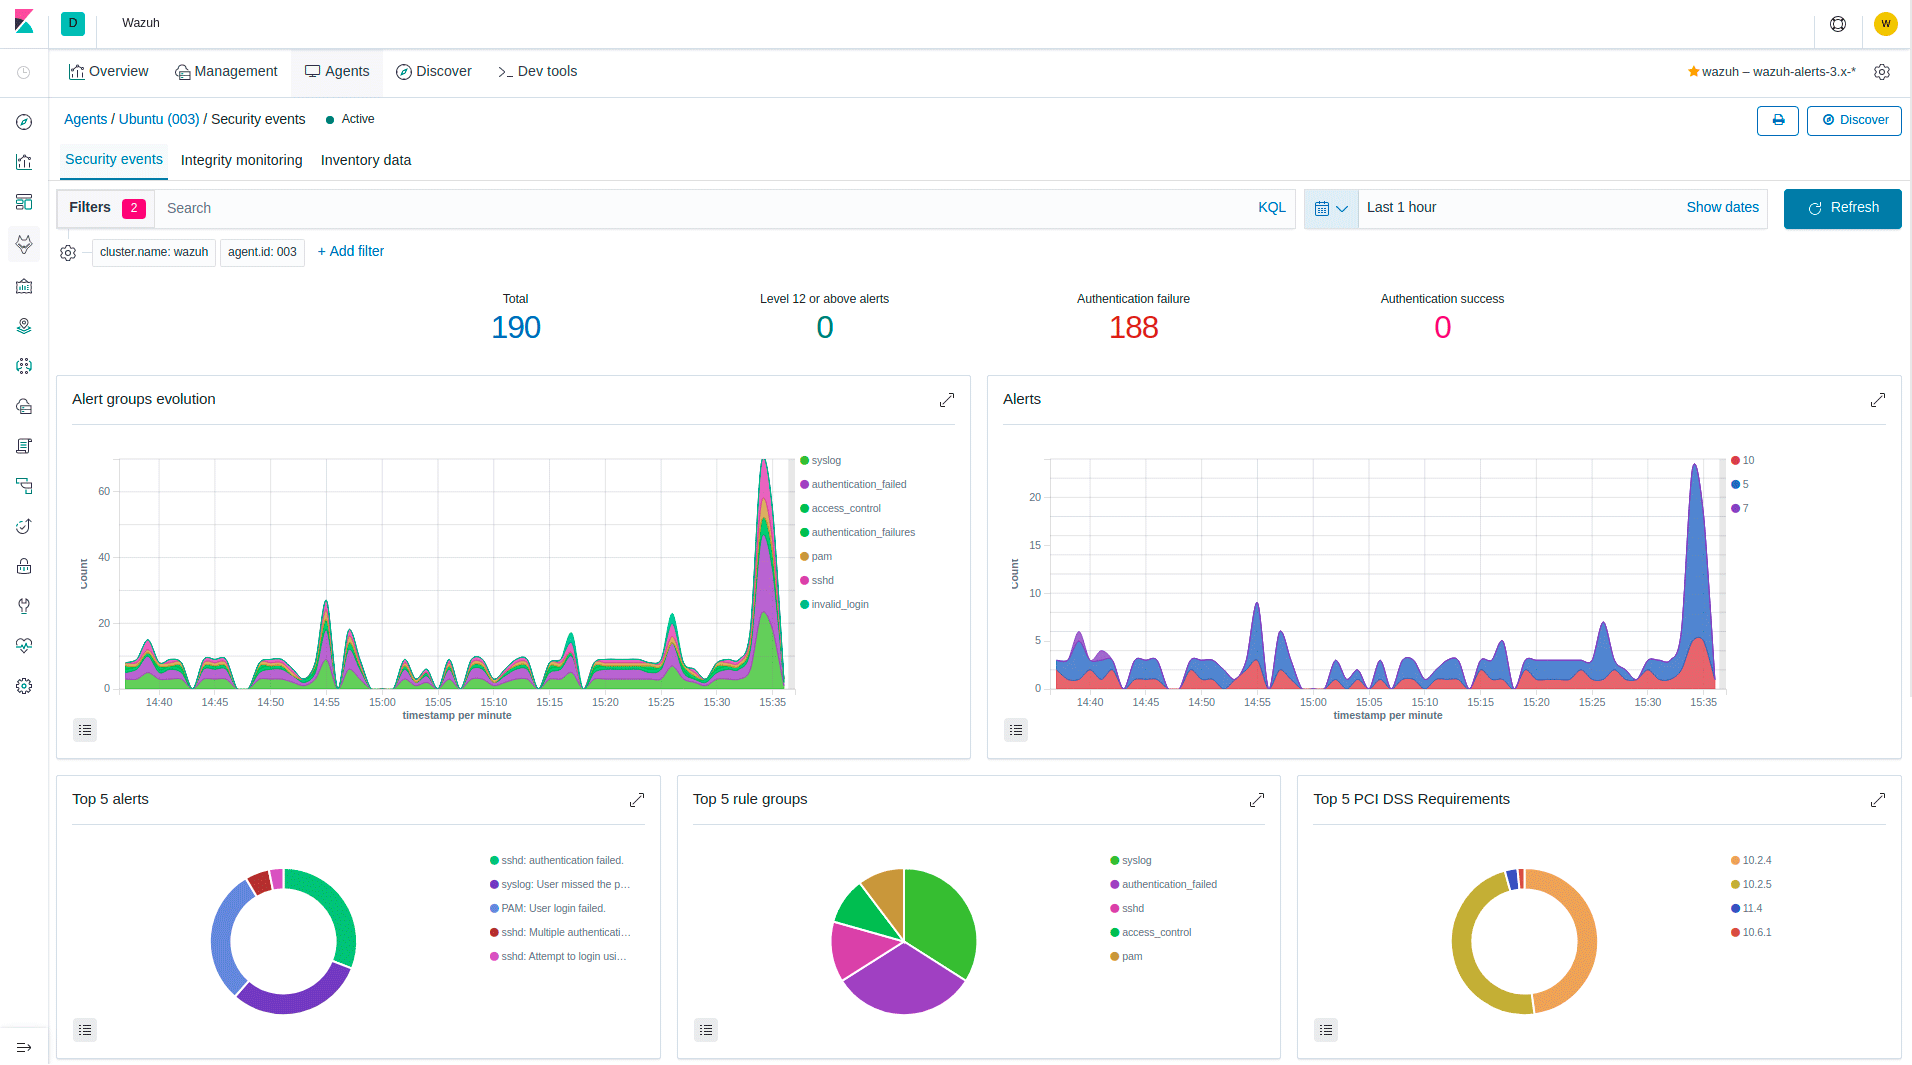Open the Agents menu
This screenshot has height=1065, width=1912.
(337, 72)
